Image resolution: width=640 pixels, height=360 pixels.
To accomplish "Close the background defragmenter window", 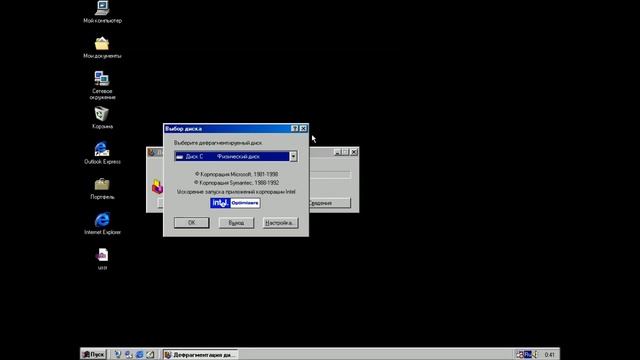I will pos(353,152).
